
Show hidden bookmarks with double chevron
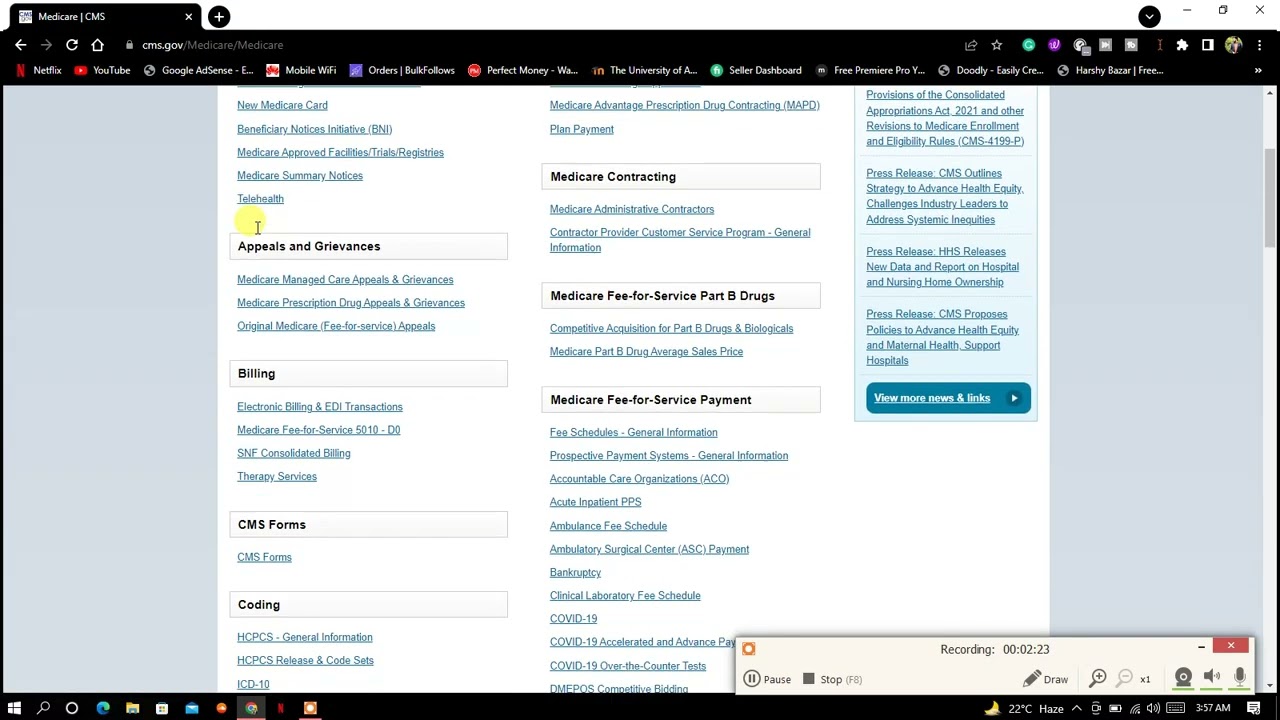click(x=1258, y=70)
